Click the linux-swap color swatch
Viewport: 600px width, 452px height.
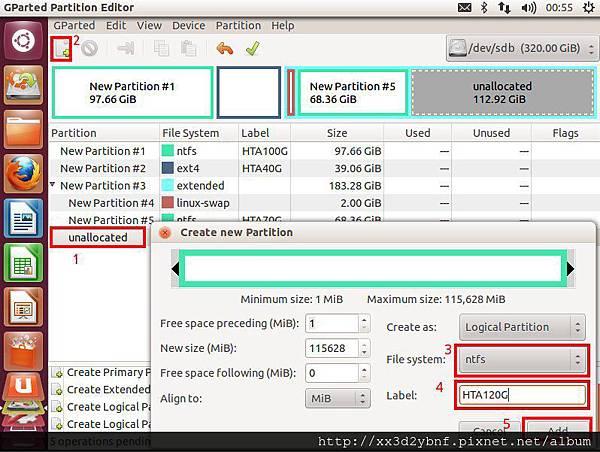coord(168,202)
